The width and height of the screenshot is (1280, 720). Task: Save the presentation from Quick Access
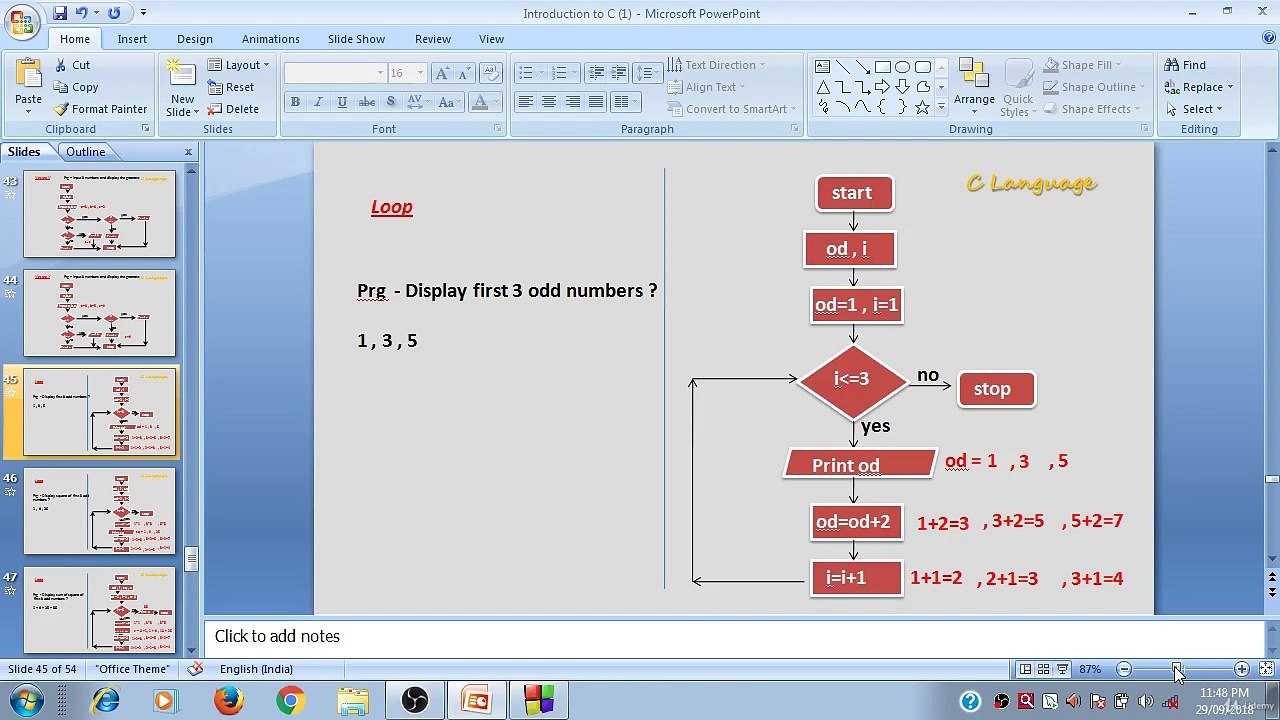[x=60, y=13]
